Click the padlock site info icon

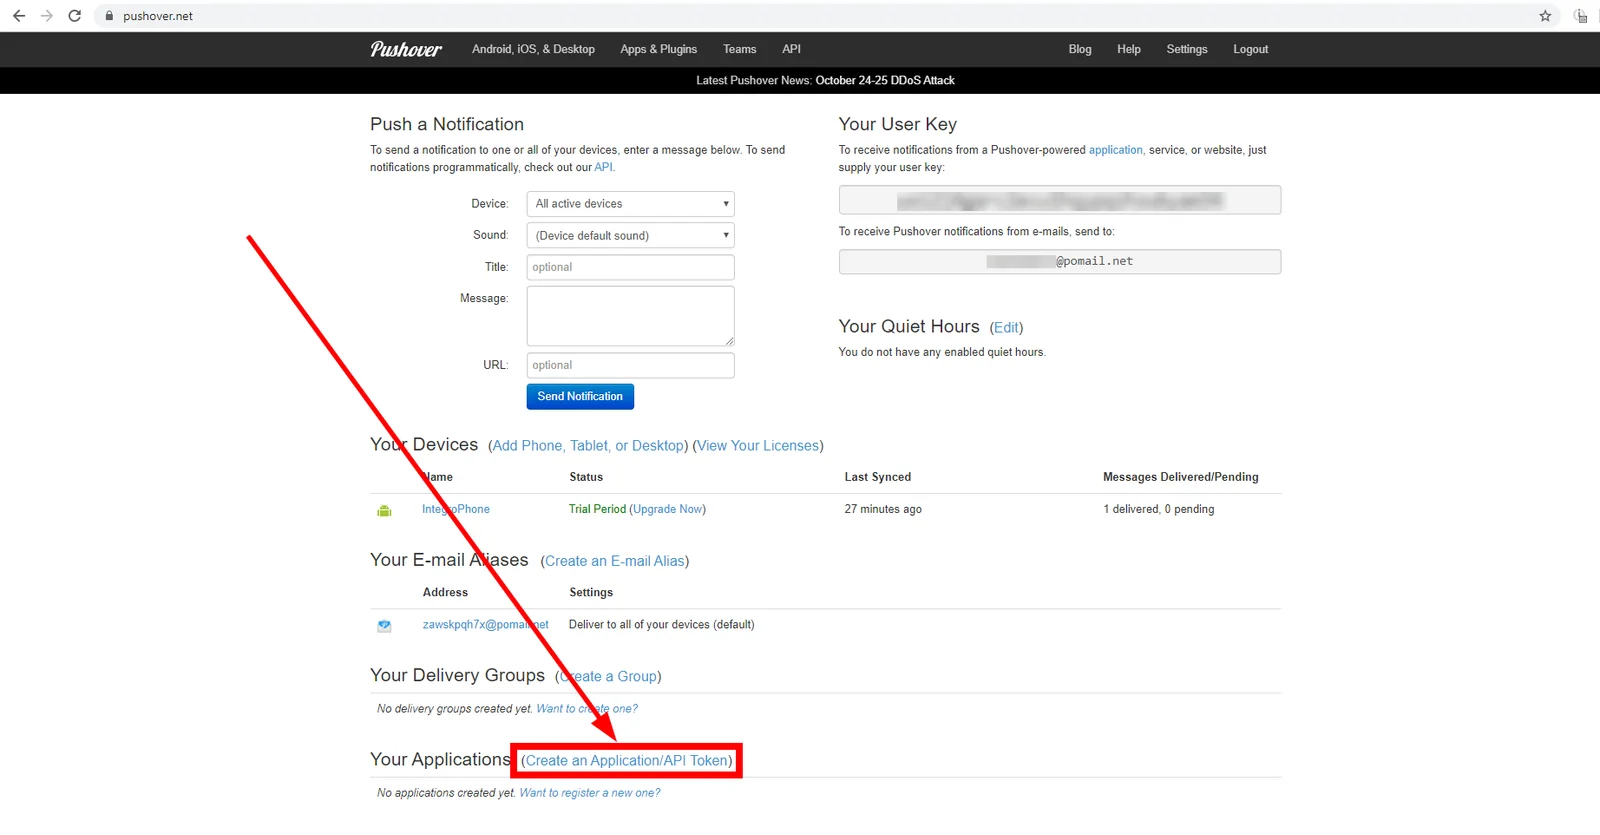point(109,16)
